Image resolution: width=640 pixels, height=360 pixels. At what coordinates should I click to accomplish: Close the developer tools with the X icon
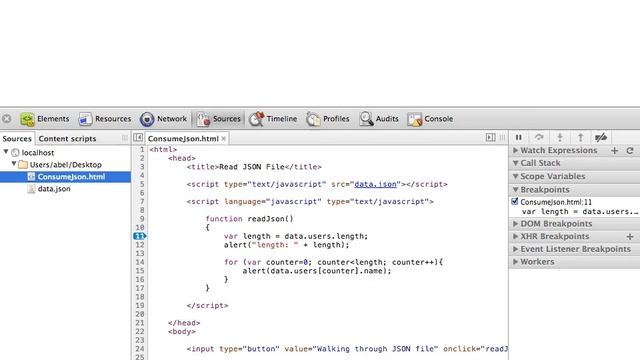point(7,119)
